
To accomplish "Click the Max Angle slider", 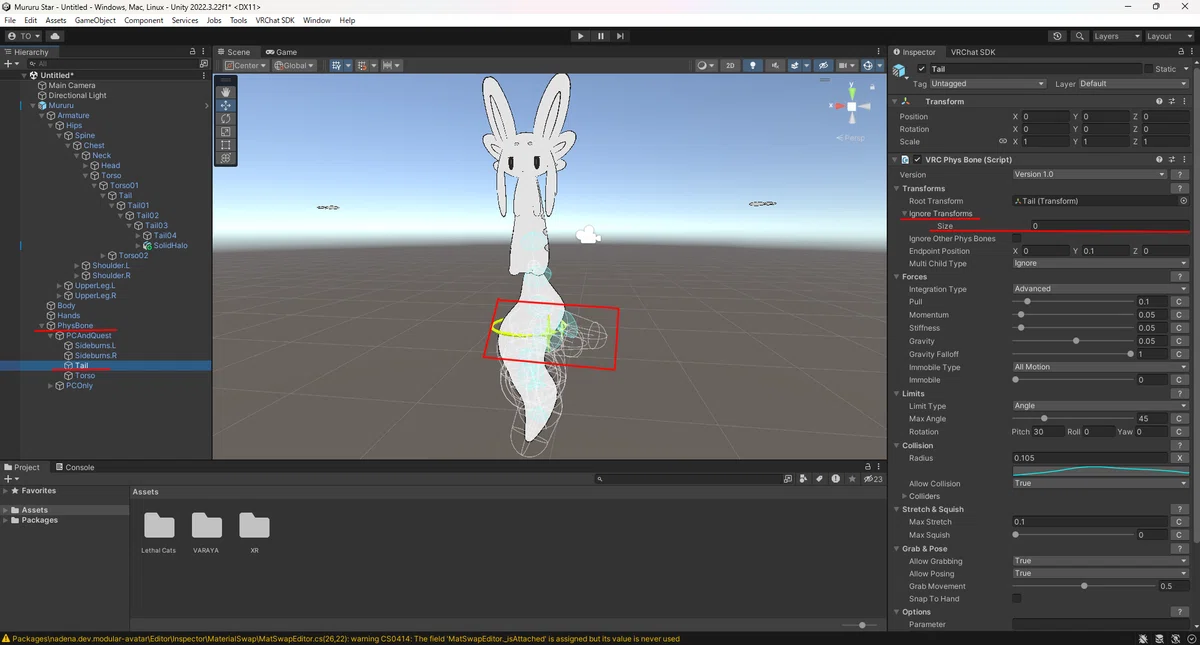I will click(x=1073, y=419).
